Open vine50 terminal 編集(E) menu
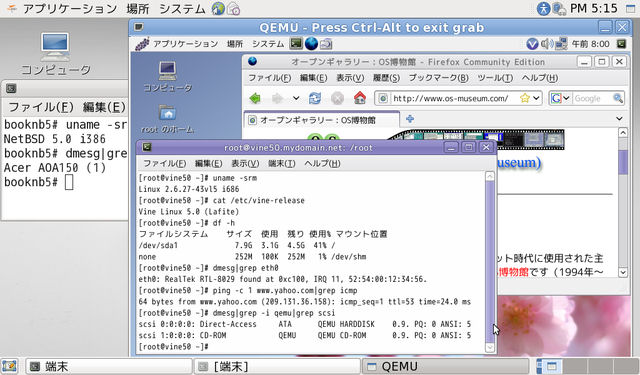Image resolution: width=640 pixels, height=375 pixels. pos(208,163)
